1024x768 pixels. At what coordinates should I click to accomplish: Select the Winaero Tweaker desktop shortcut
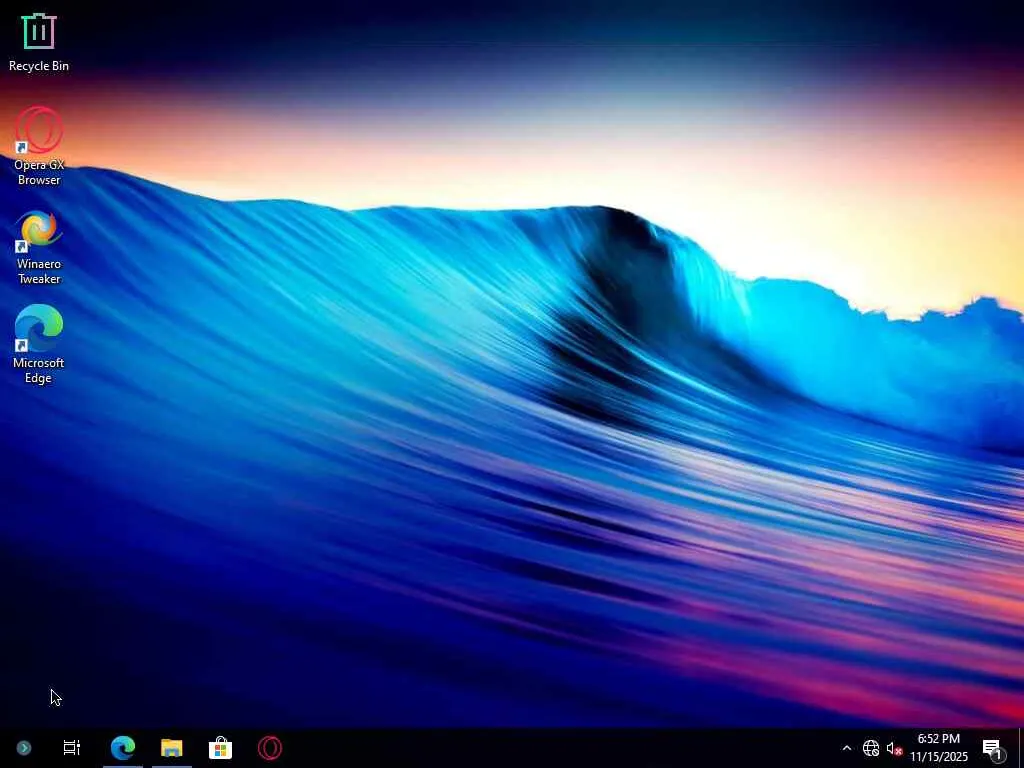coord(39,247)
